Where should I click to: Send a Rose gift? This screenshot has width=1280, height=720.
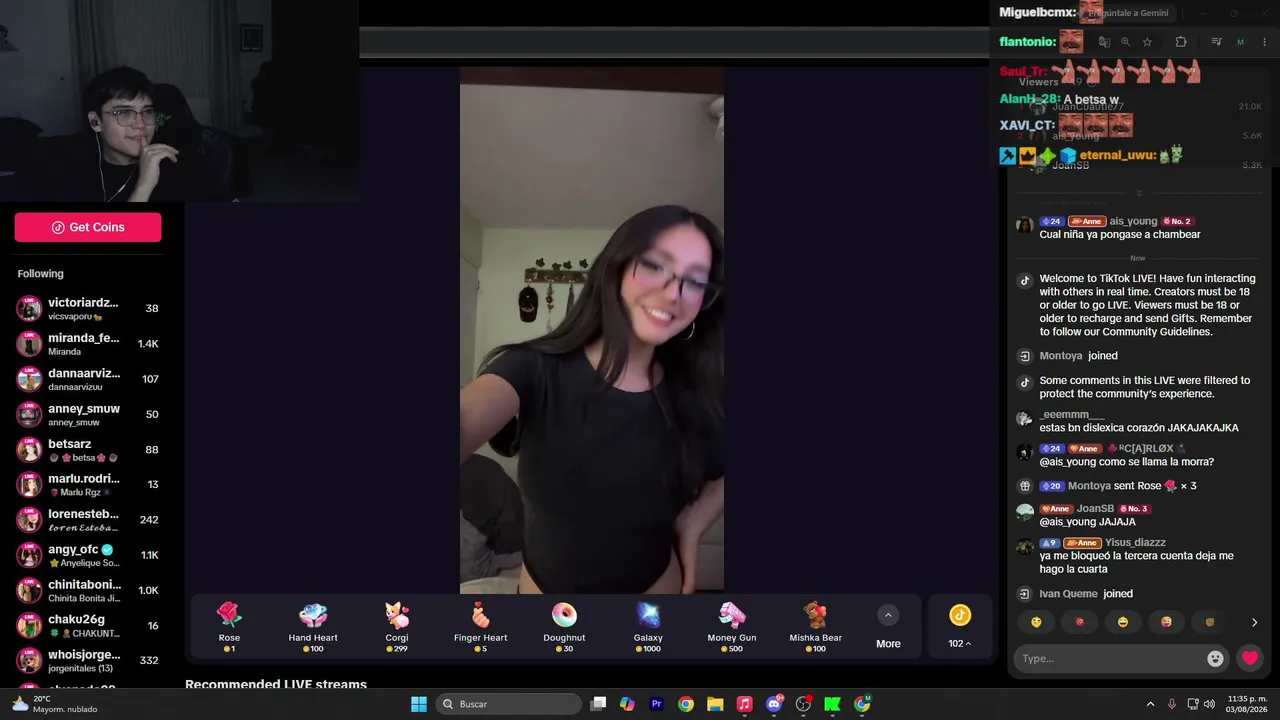(229, 627)
